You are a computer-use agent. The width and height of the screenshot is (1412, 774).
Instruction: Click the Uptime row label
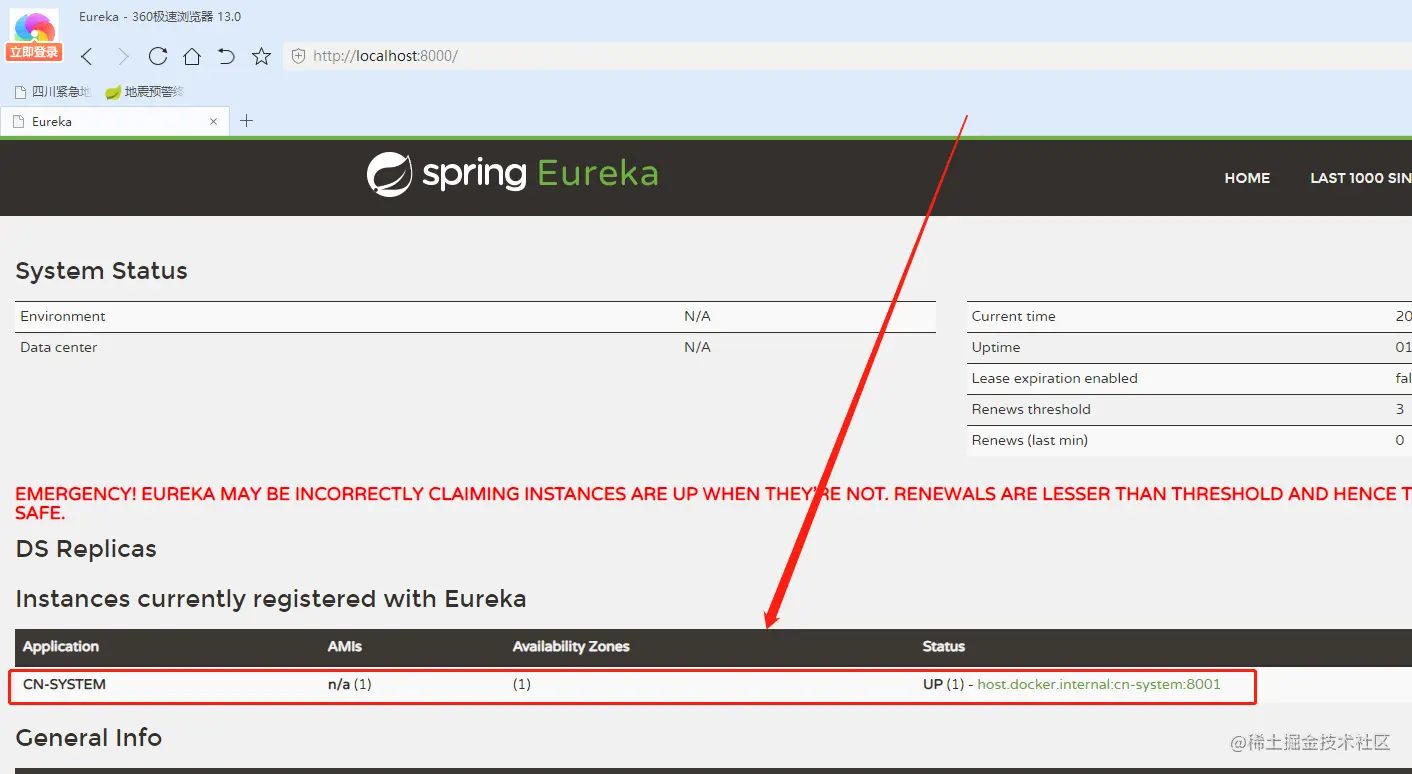pyautogui.click(x=996, y=347)
